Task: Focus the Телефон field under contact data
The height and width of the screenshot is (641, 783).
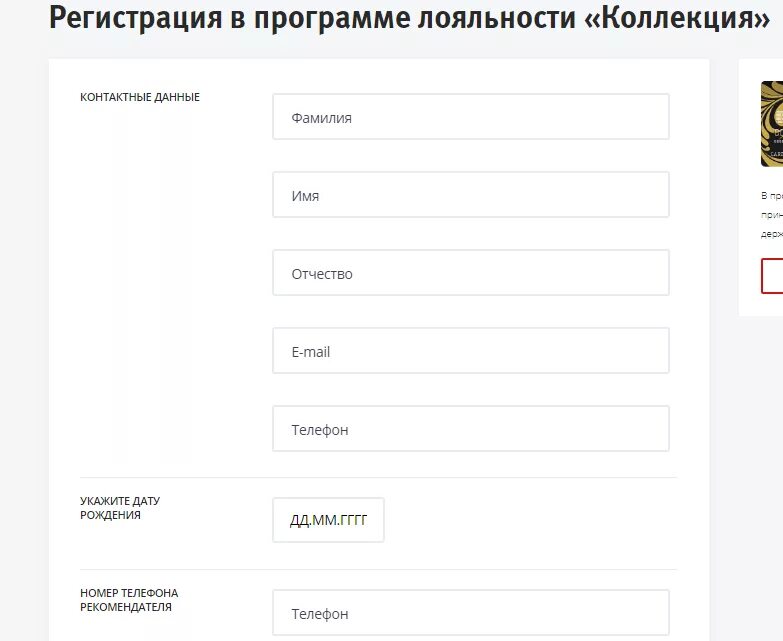Action: click(x=470, y=428)
